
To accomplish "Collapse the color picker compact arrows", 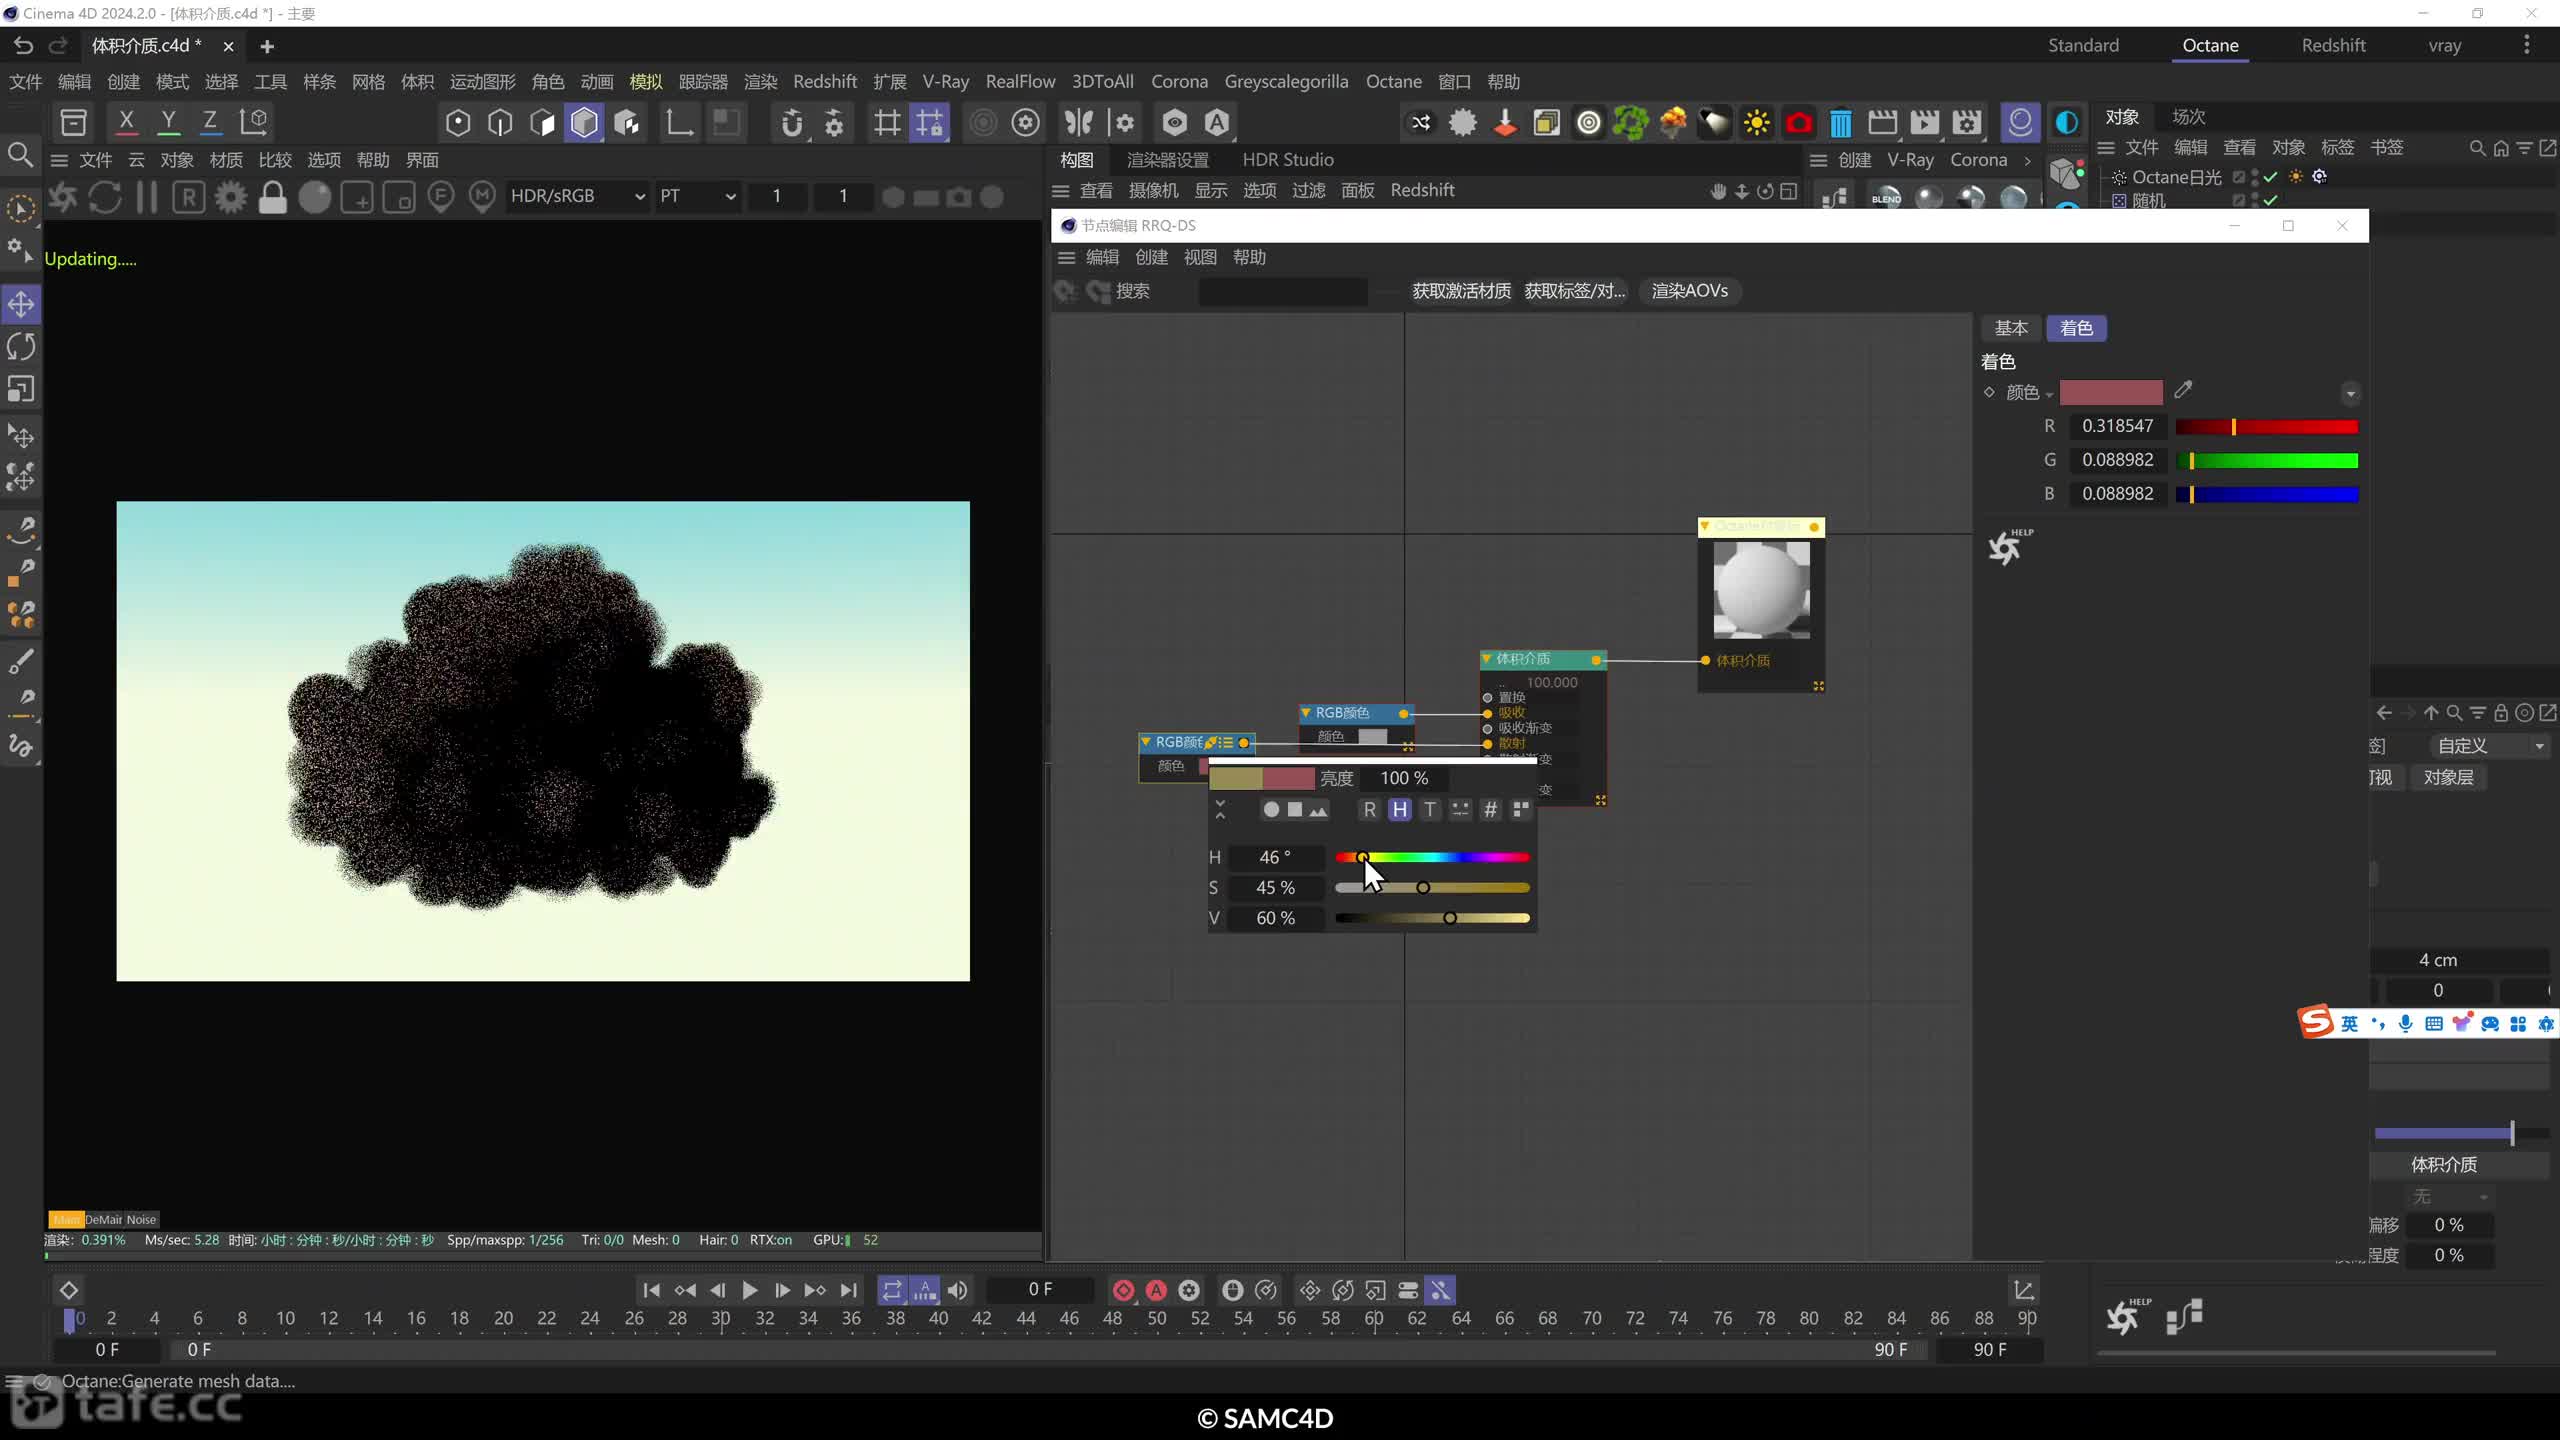I will click(1220, 810).
